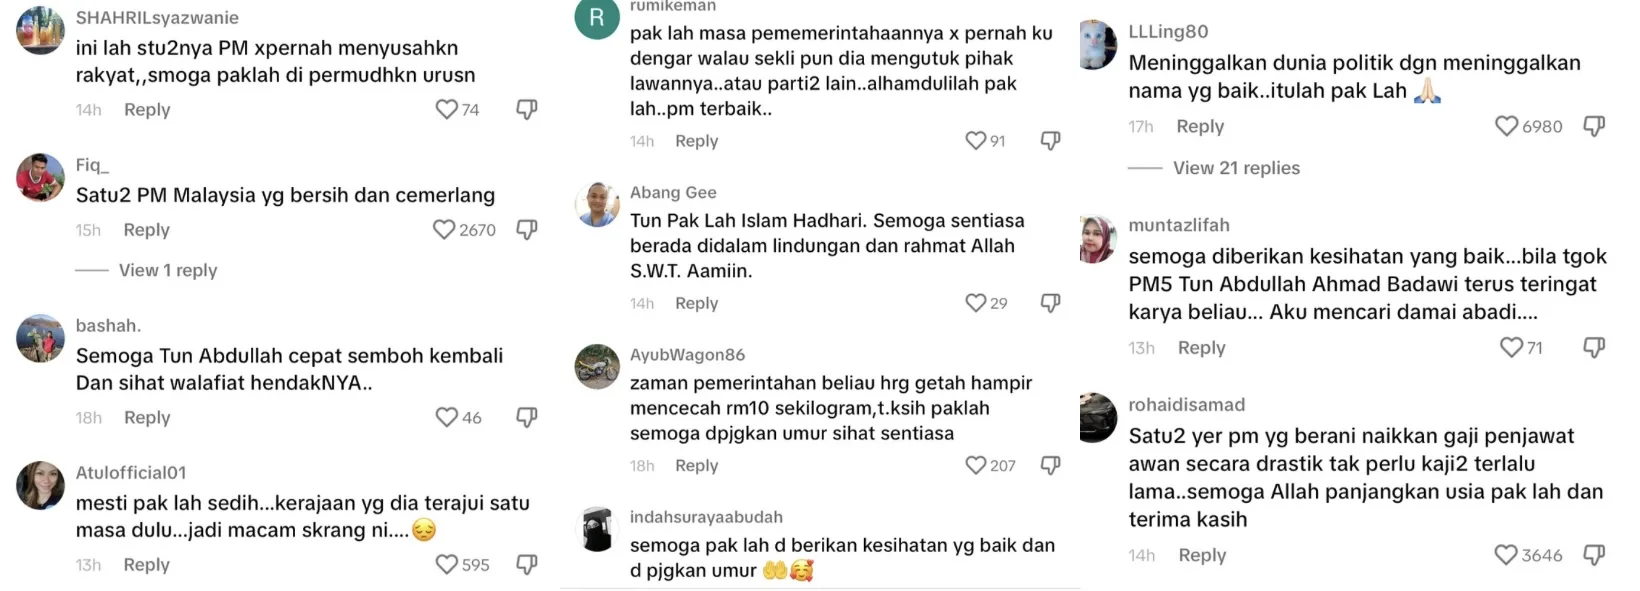Open SHAHRILsyazwanie's profile avatar
Viewport: 1640px width, 591px height.
tap(40, 31)
